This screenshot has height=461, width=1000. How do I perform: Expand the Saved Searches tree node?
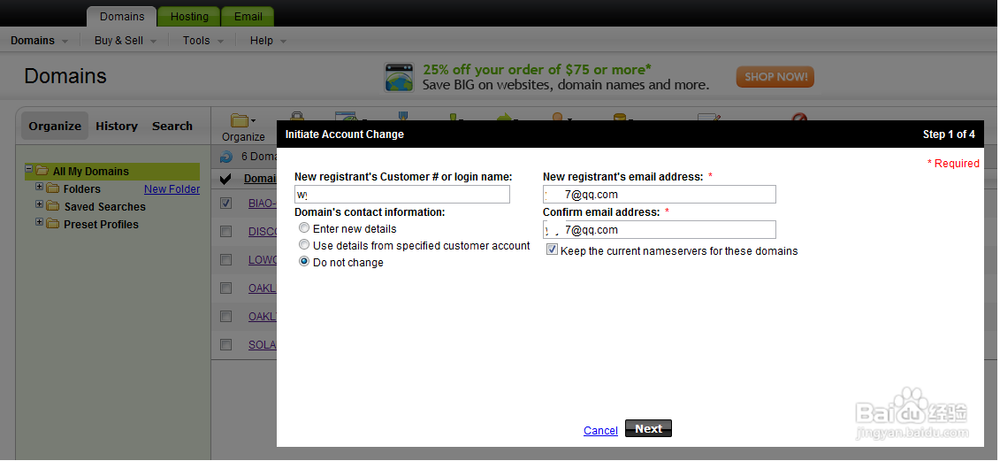tap(40, 205)
